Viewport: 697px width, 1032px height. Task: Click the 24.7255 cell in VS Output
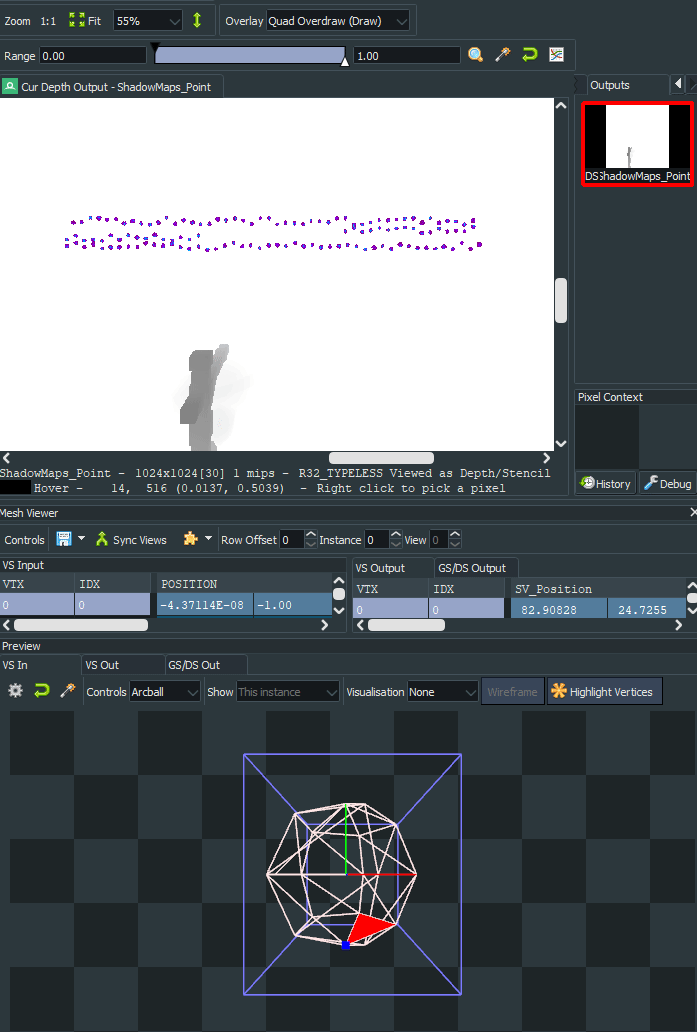tap(647, 609)
